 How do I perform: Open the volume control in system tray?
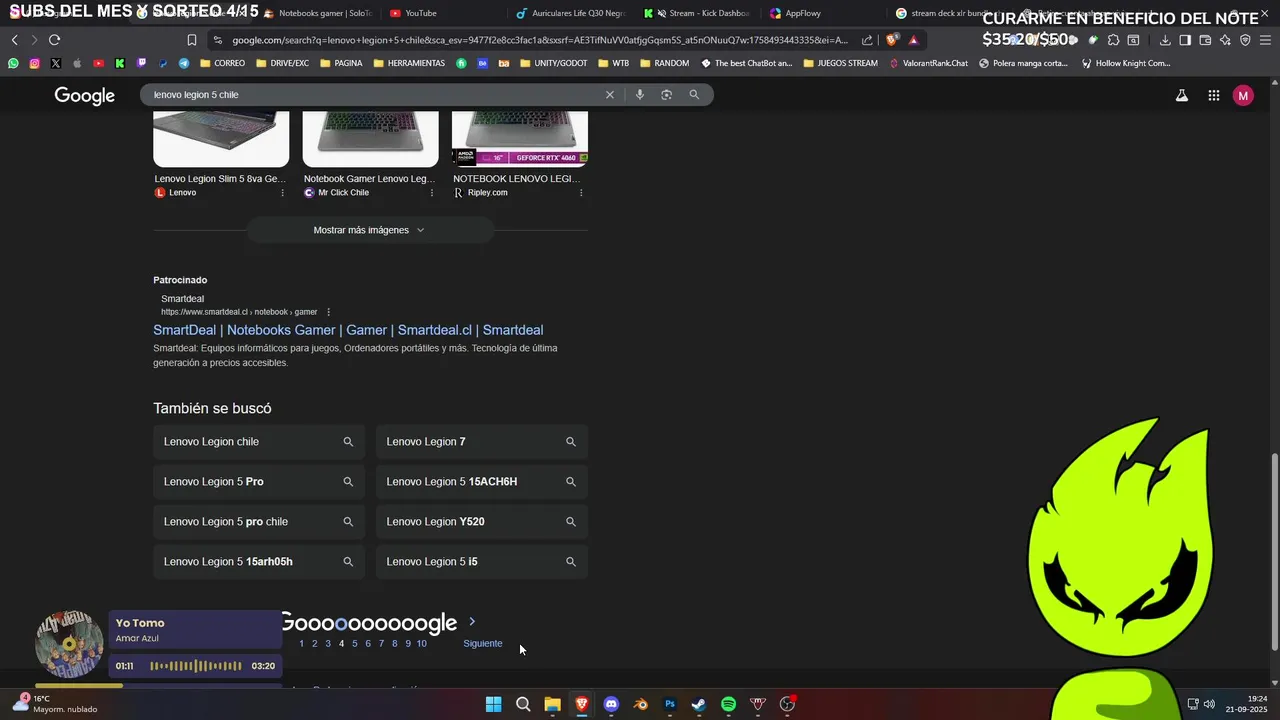1209,704
